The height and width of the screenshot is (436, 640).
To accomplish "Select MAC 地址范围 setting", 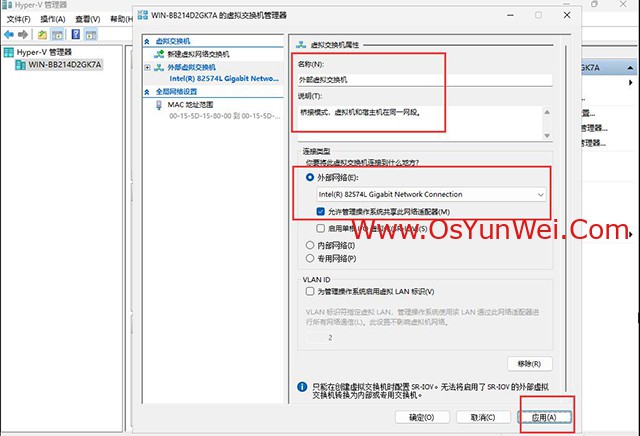I will [x=190, y=105].
